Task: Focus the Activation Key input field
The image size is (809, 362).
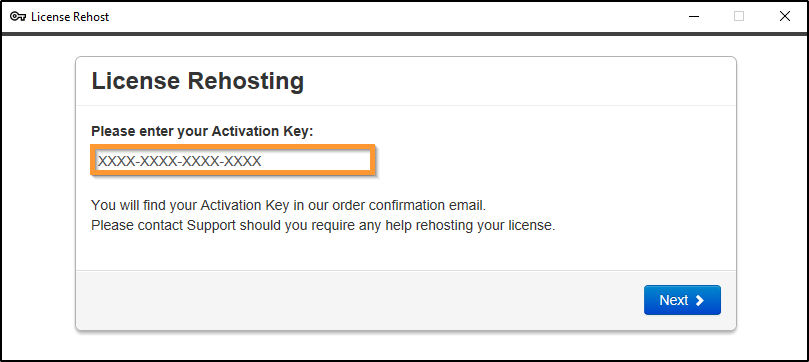Action: pyautogui.click(x=233, y=161)
